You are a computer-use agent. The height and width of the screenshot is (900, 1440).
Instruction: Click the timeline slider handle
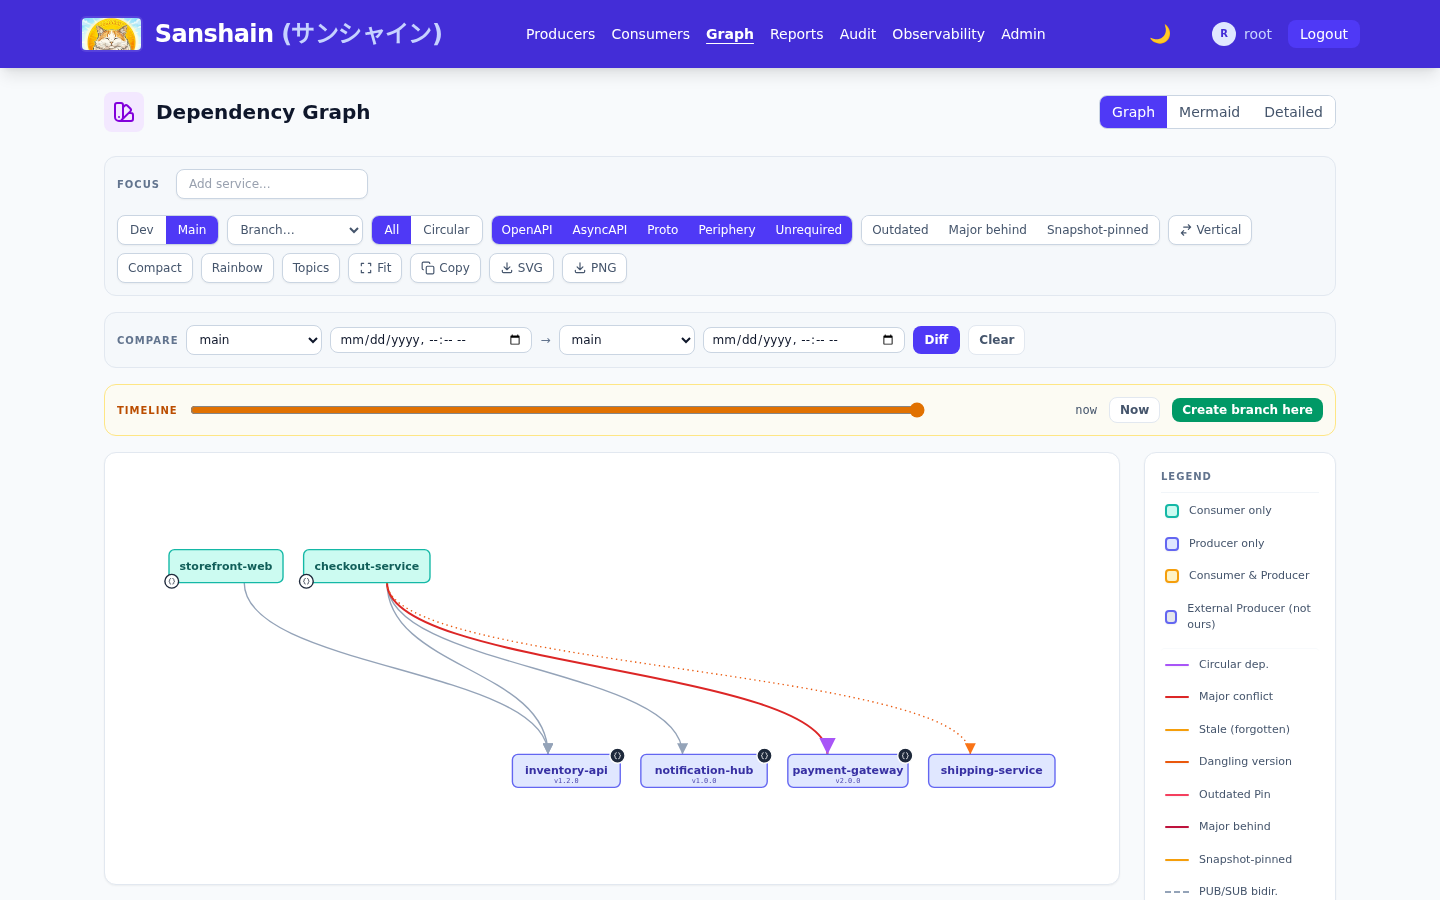click(x=917, y=410)
